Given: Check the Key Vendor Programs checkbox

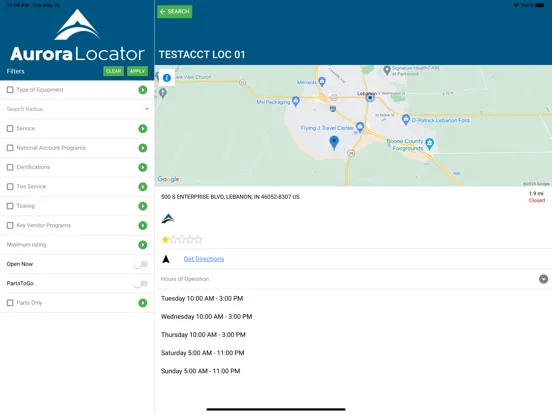Looking at the screenshot, I should pos(10,225).
